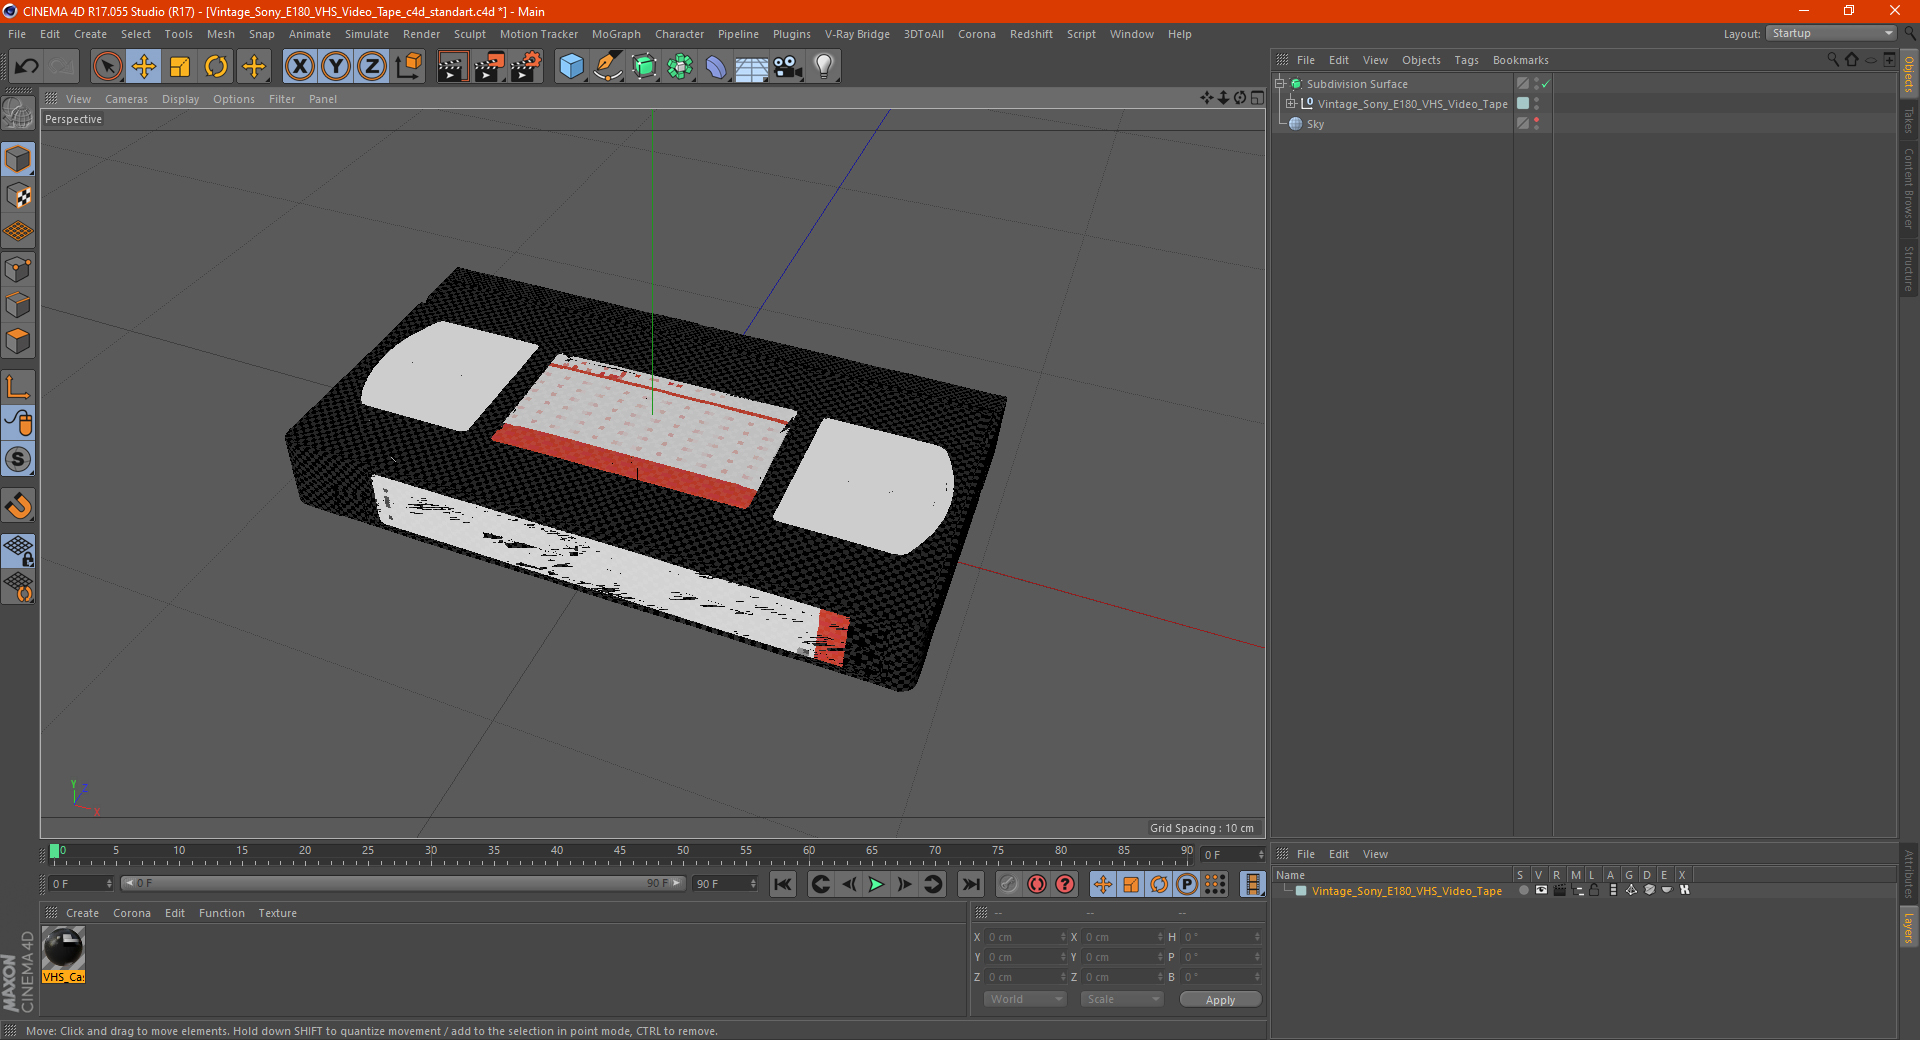Open the Spline Pen tool
The width and height of the screenshot is (1920, 1040).
[607, 67]
